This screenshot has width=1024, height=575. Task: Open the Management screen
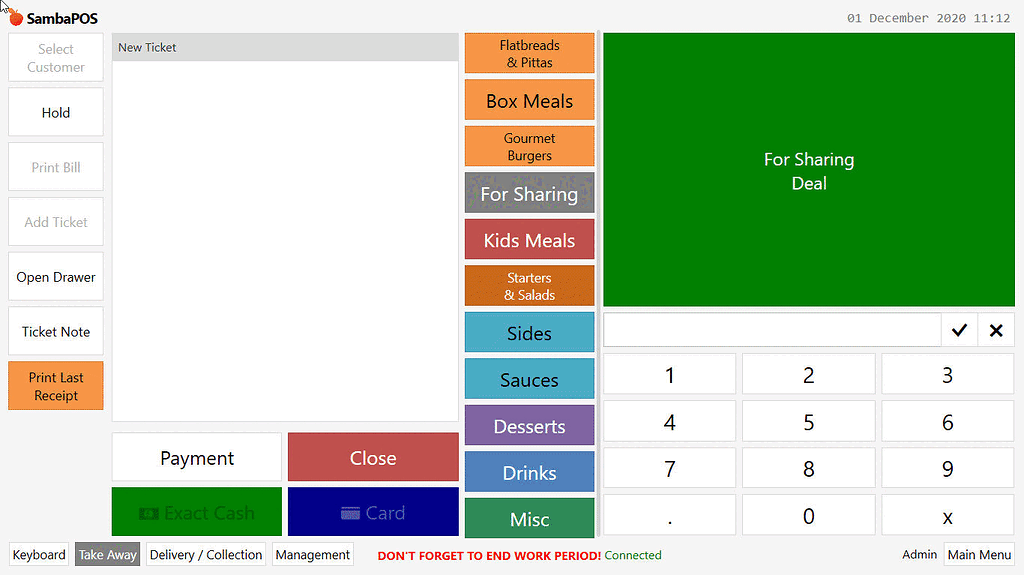(x=312, y=554)
